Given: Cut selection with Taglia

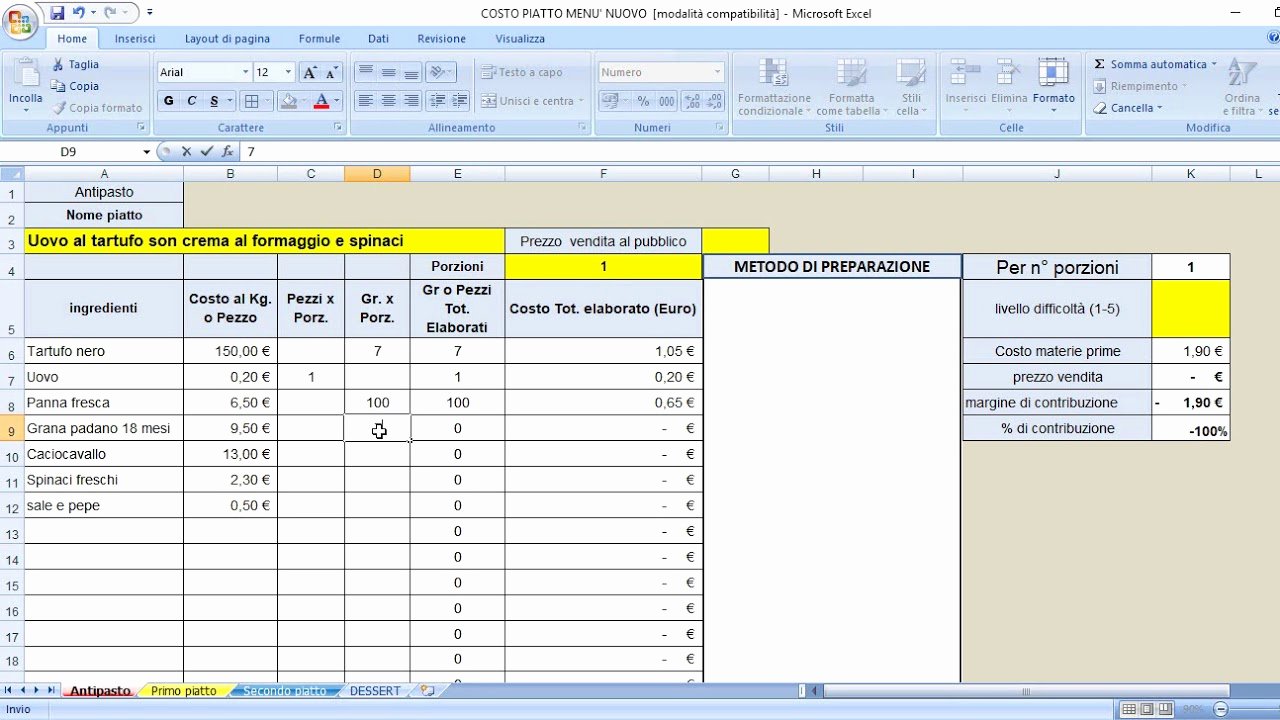Looking at the screenshot, I should (x=76, y=64).
